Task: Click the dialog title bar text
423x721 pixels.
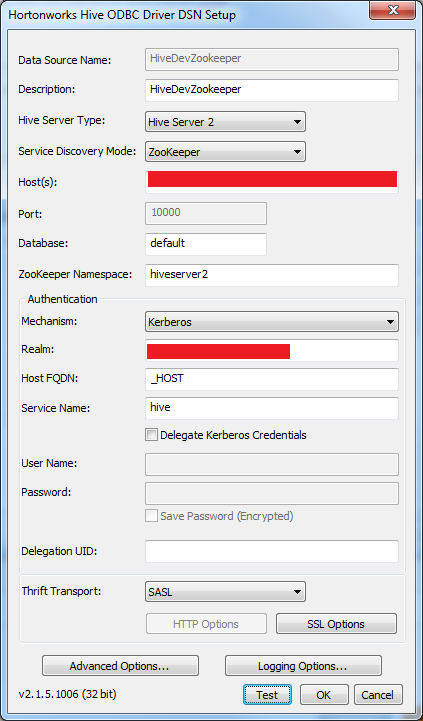Action: [x=122, y=15]
